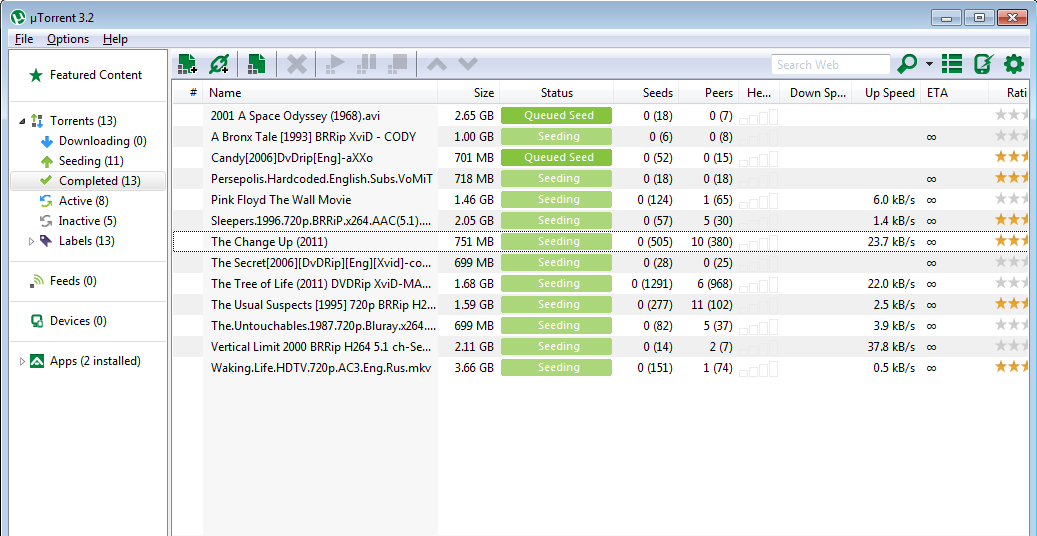Select Pink Floyd The Wall Movie
1037x536 pixels.
click(281, 199)
